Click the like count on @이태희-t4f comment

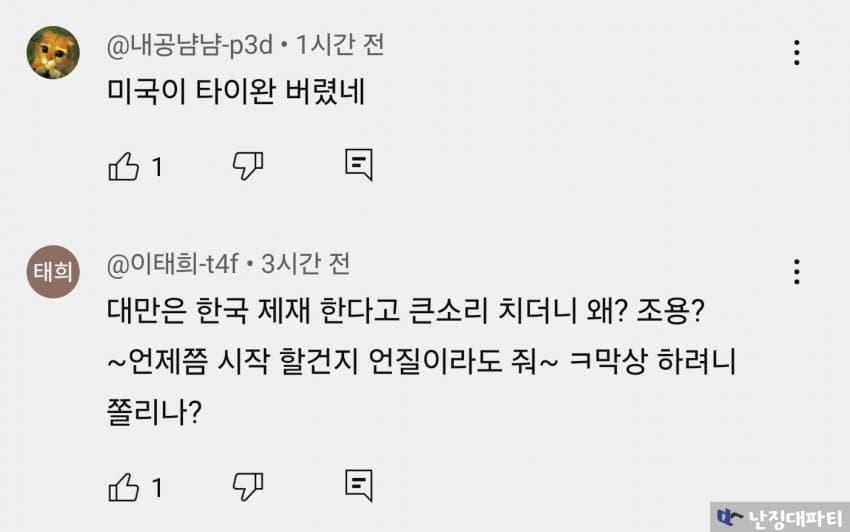[x=157, y=487]
